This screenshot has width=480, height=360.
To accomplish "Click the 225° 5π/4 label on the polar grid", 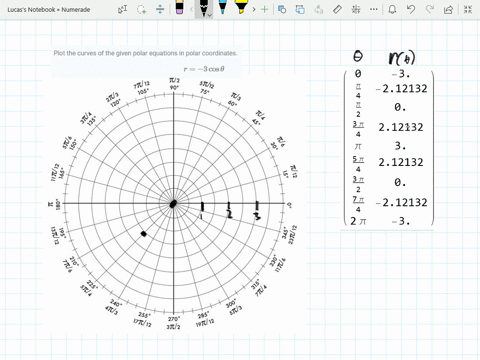I will (x=89, y=288).
